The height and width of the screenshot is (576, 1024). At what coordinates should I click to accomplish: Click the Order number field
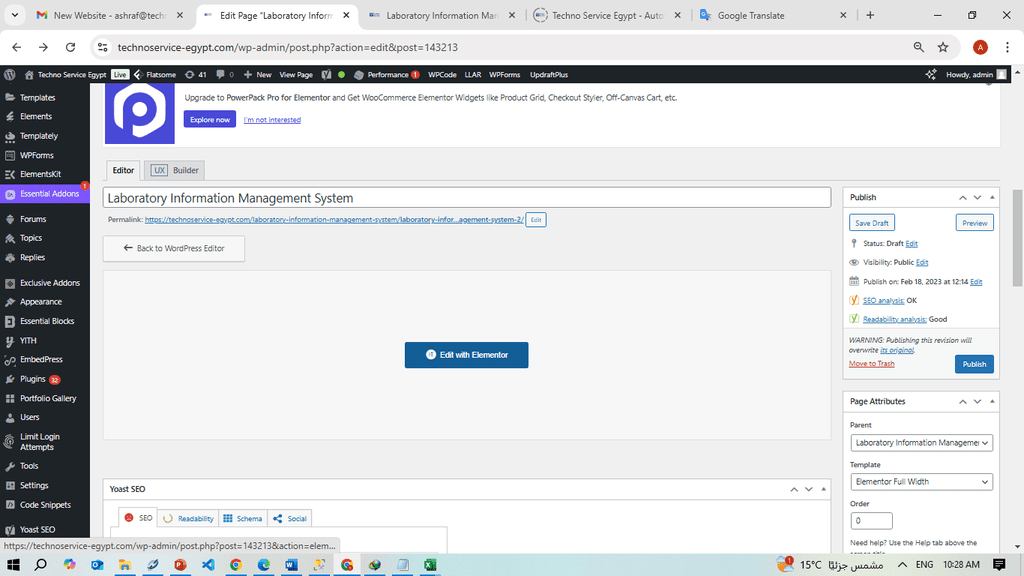[871, 520]
